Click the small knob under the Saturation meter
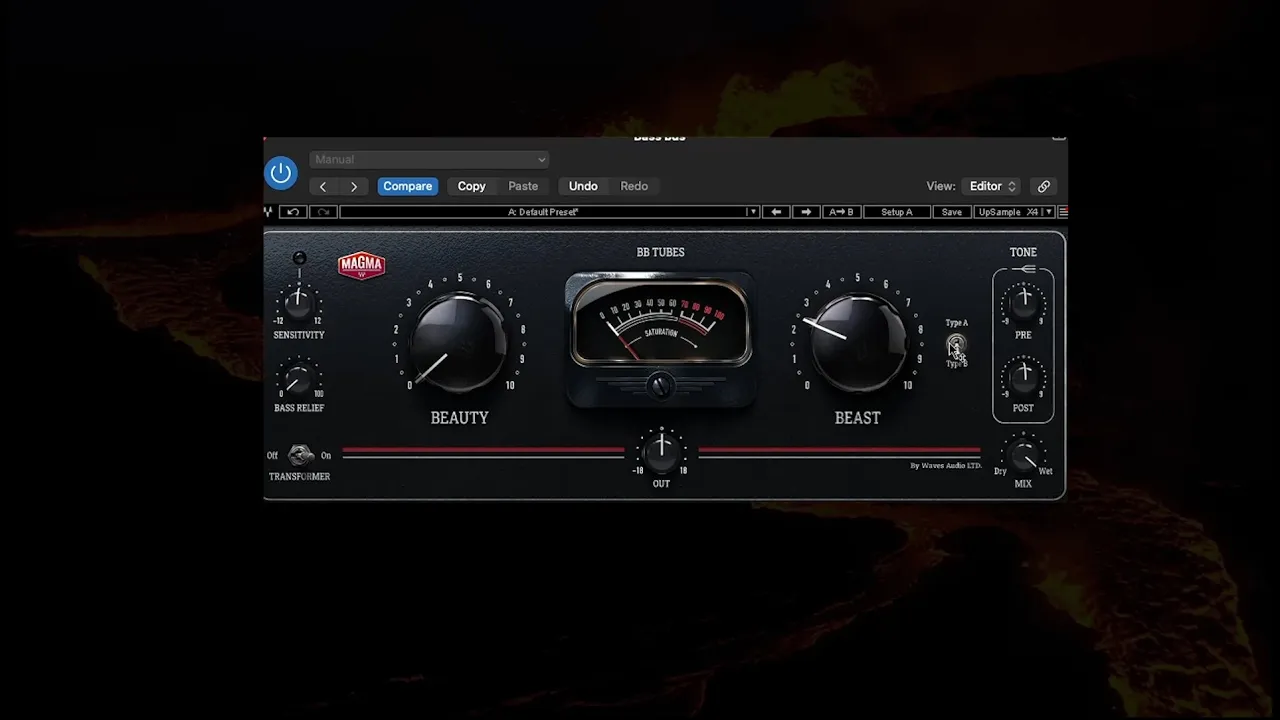Screen dimensions: 1280x720 660,386
